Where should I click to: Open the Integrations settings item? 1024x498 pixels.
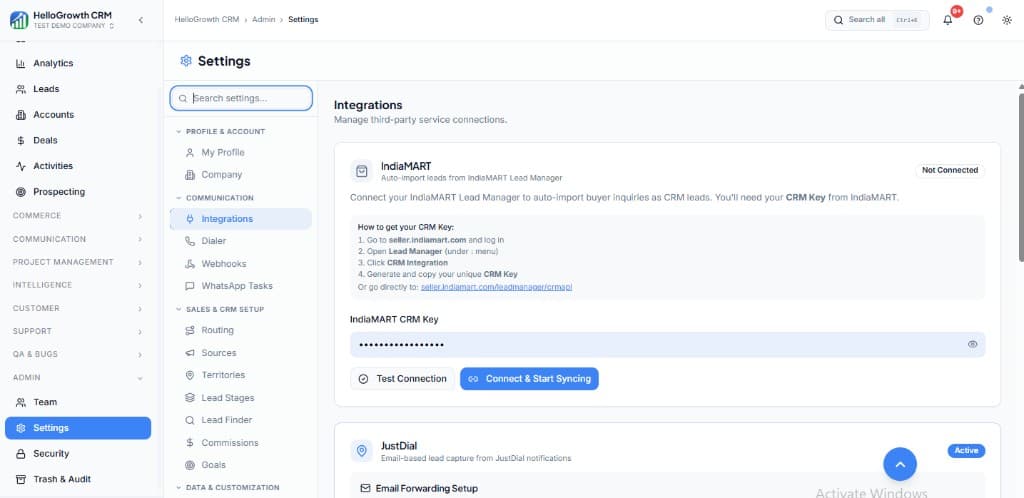(x=240, y=219)
